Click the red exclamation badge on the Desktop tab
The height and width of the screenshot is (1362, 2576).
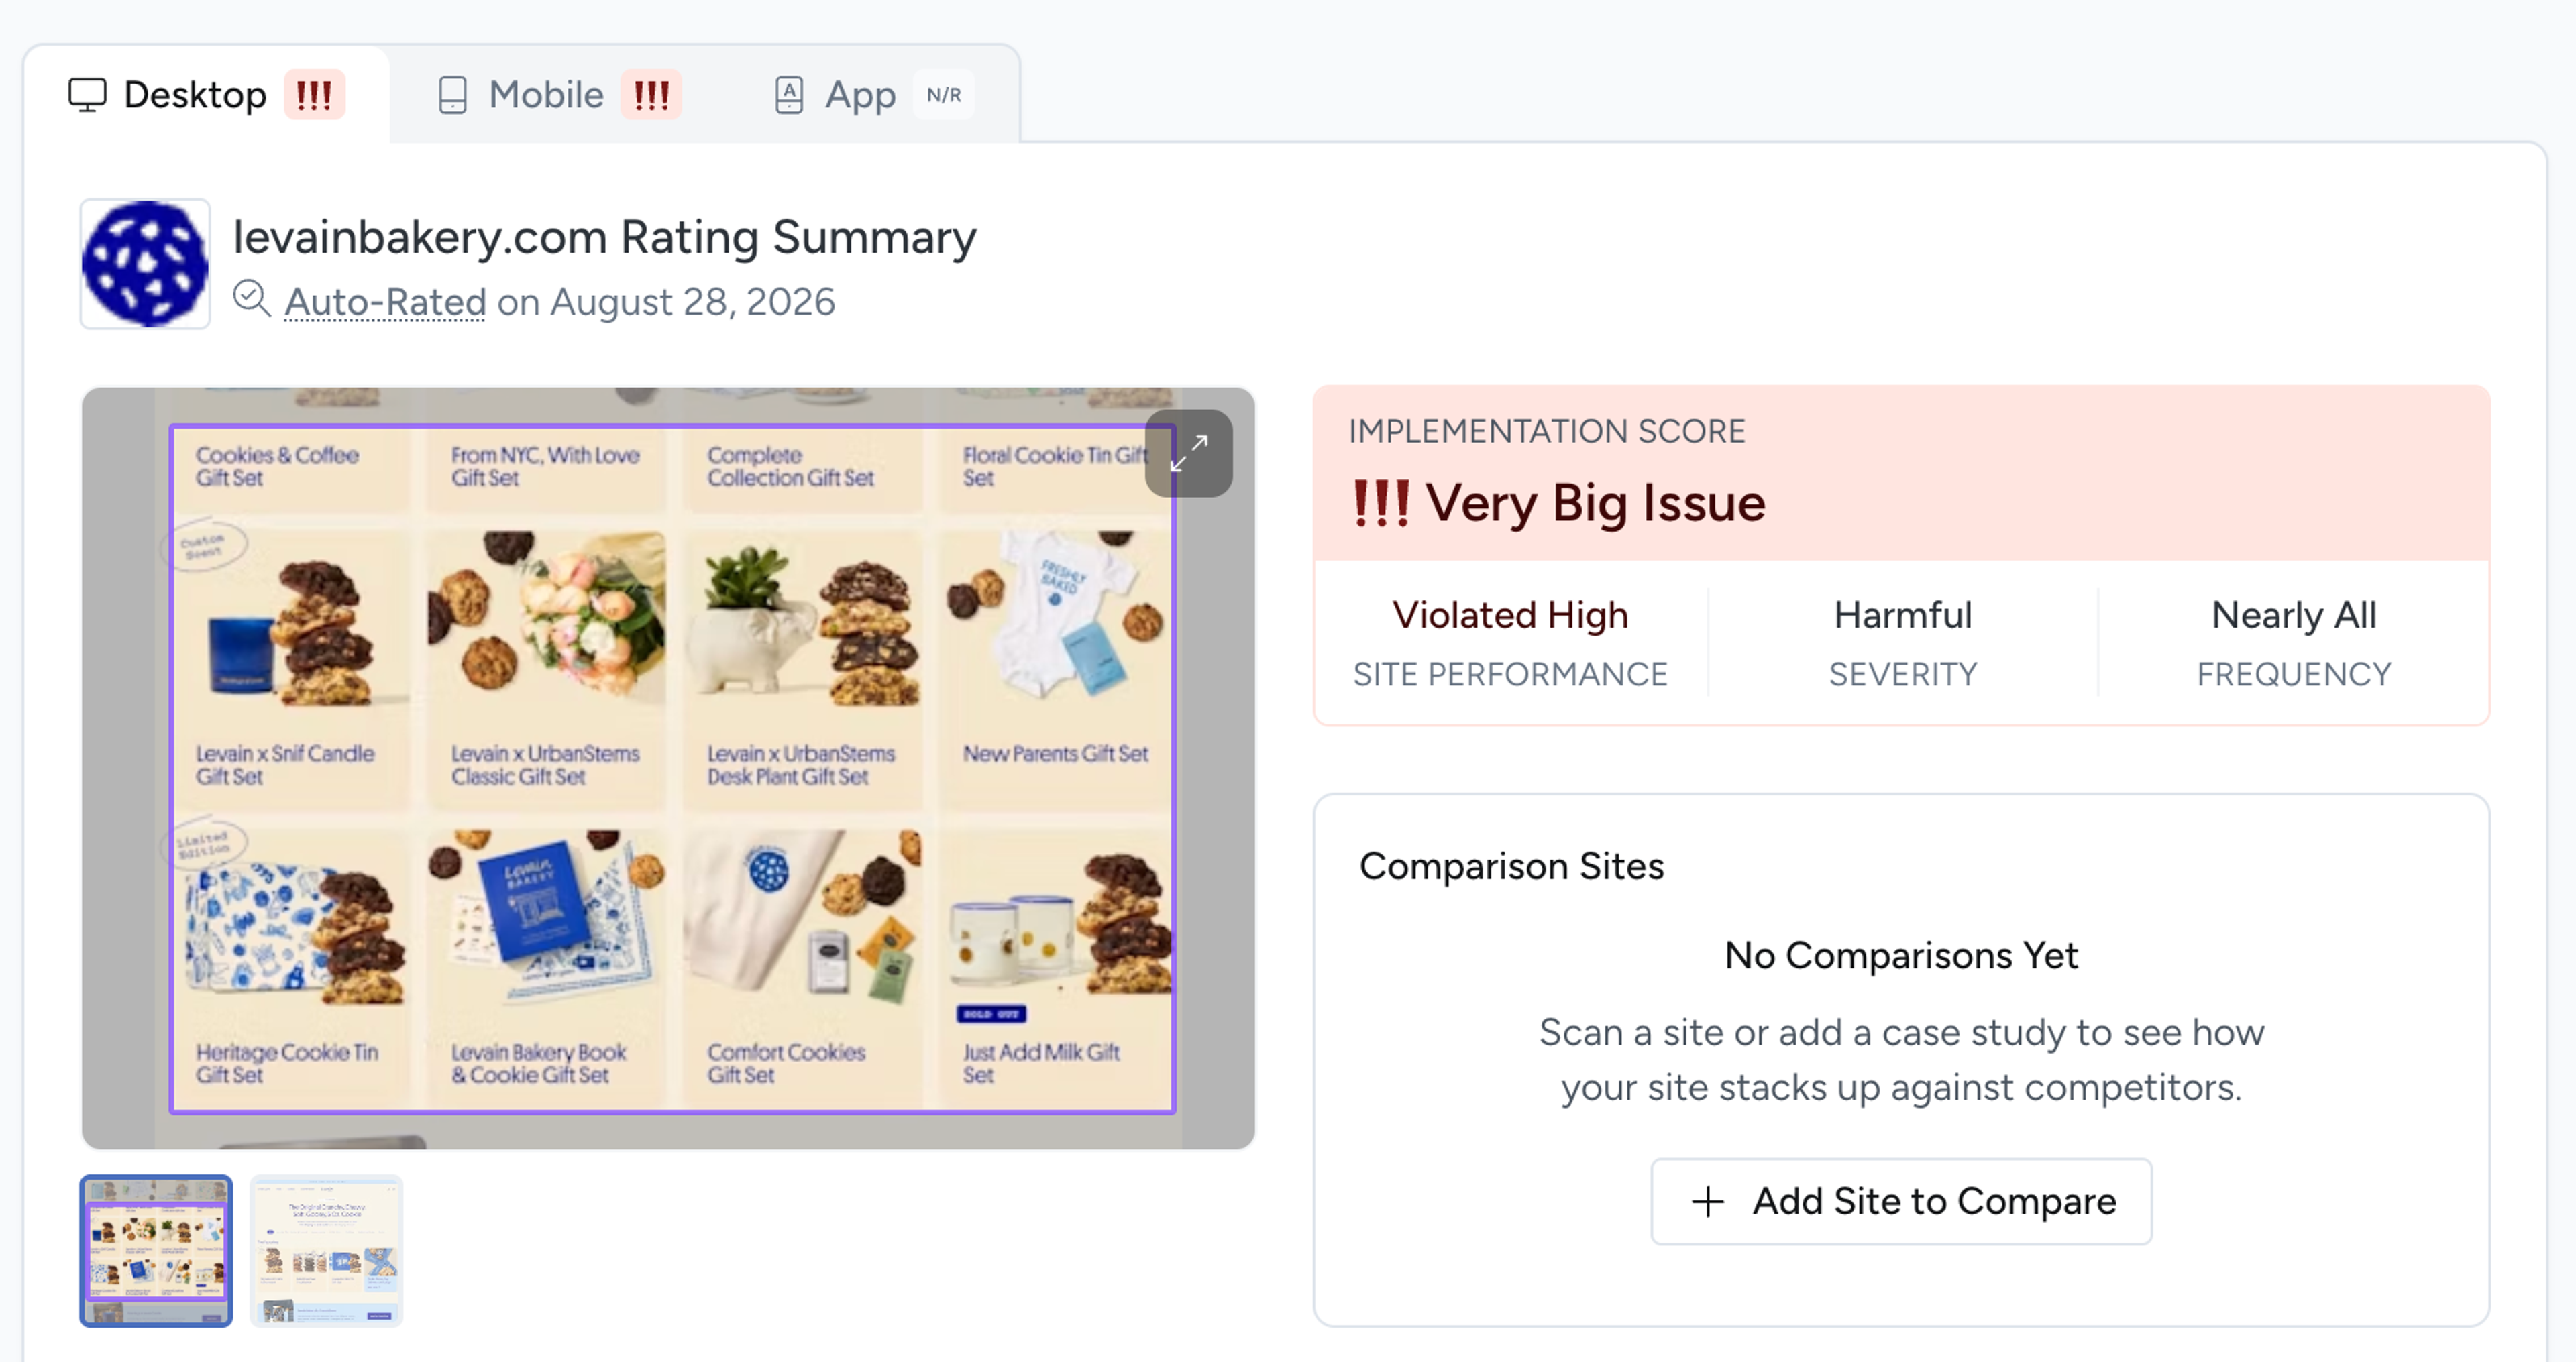(314, 95)
